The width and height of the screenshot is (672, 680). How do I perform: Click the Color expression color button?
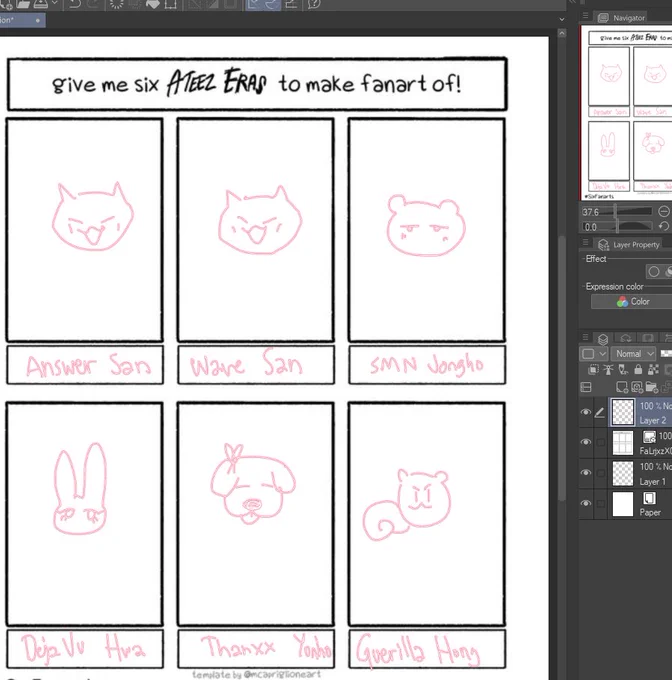[632, 301]
